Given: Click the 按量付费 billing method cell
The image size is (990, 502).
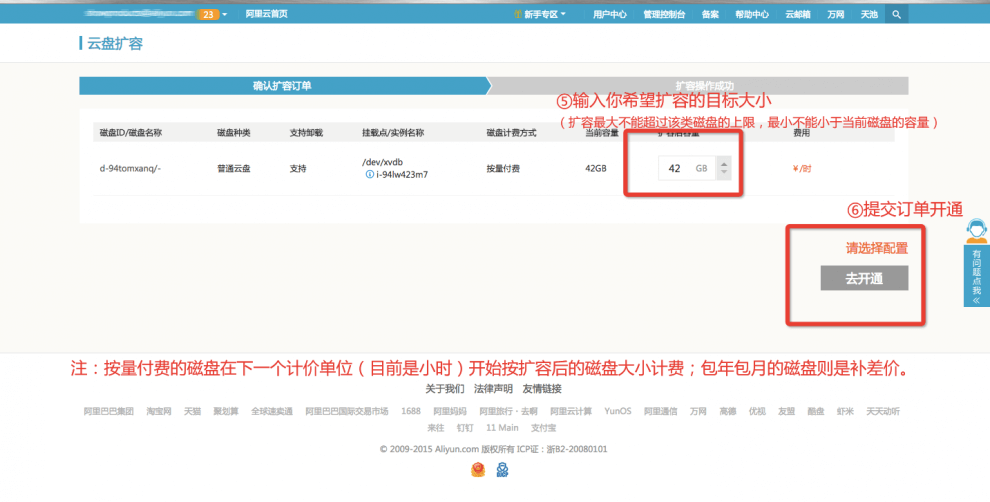Looking at the screenshot, I should point(503,169).
